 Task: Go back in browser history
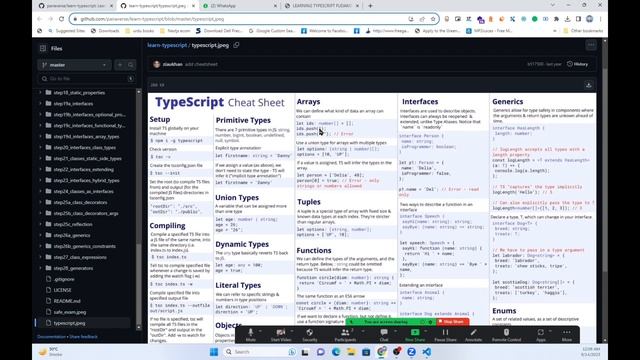click(40, 19)
